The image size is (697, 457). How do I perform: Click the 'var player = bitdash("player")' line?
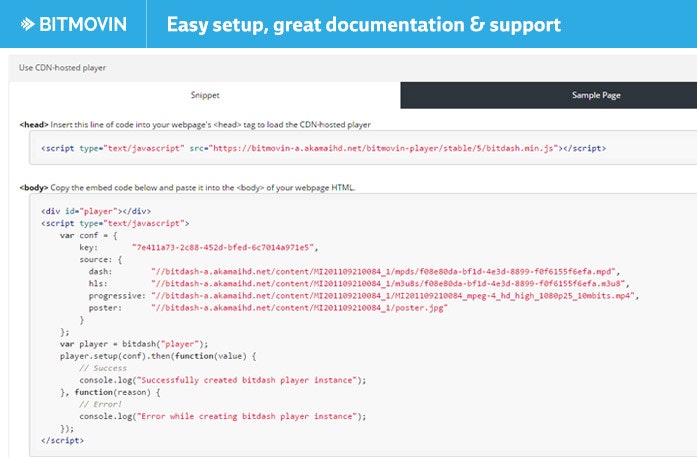coord(134,344)
